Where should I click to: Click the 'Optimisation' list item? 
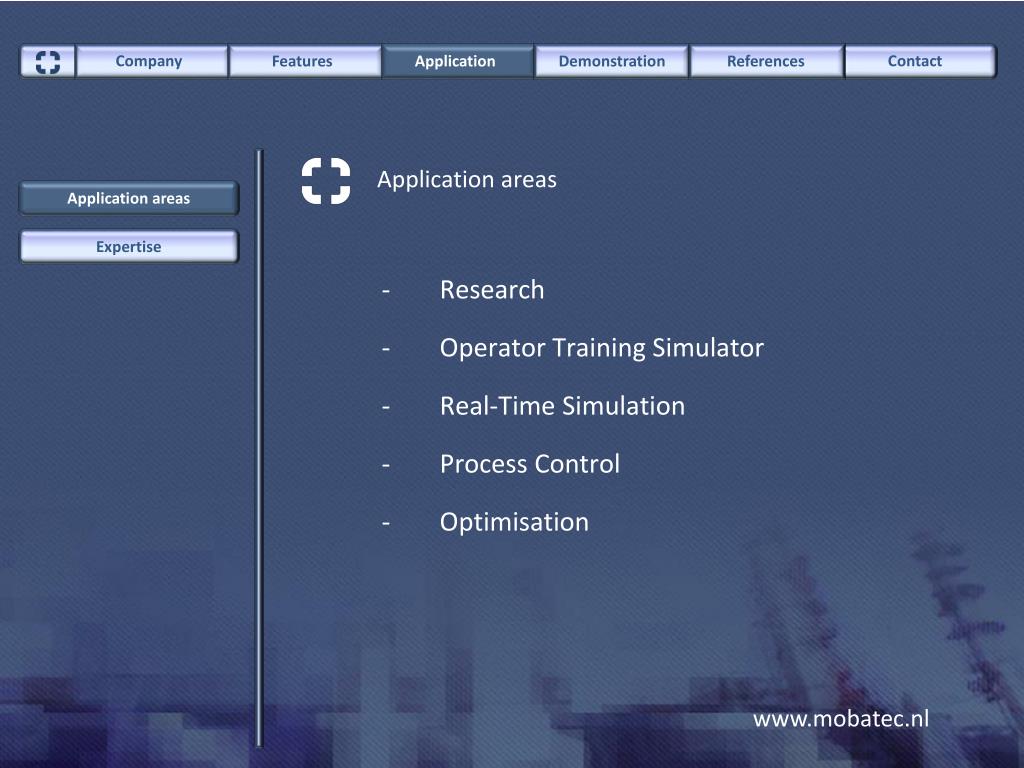(x=514, y=522)
